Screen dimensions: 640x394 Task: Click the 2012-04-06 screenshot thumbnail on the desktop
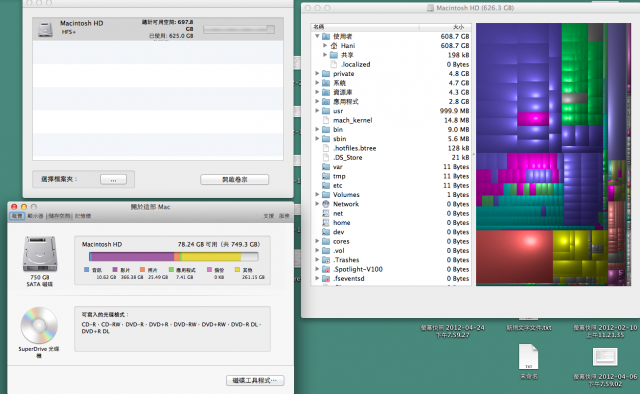click(x=605, y=357)
